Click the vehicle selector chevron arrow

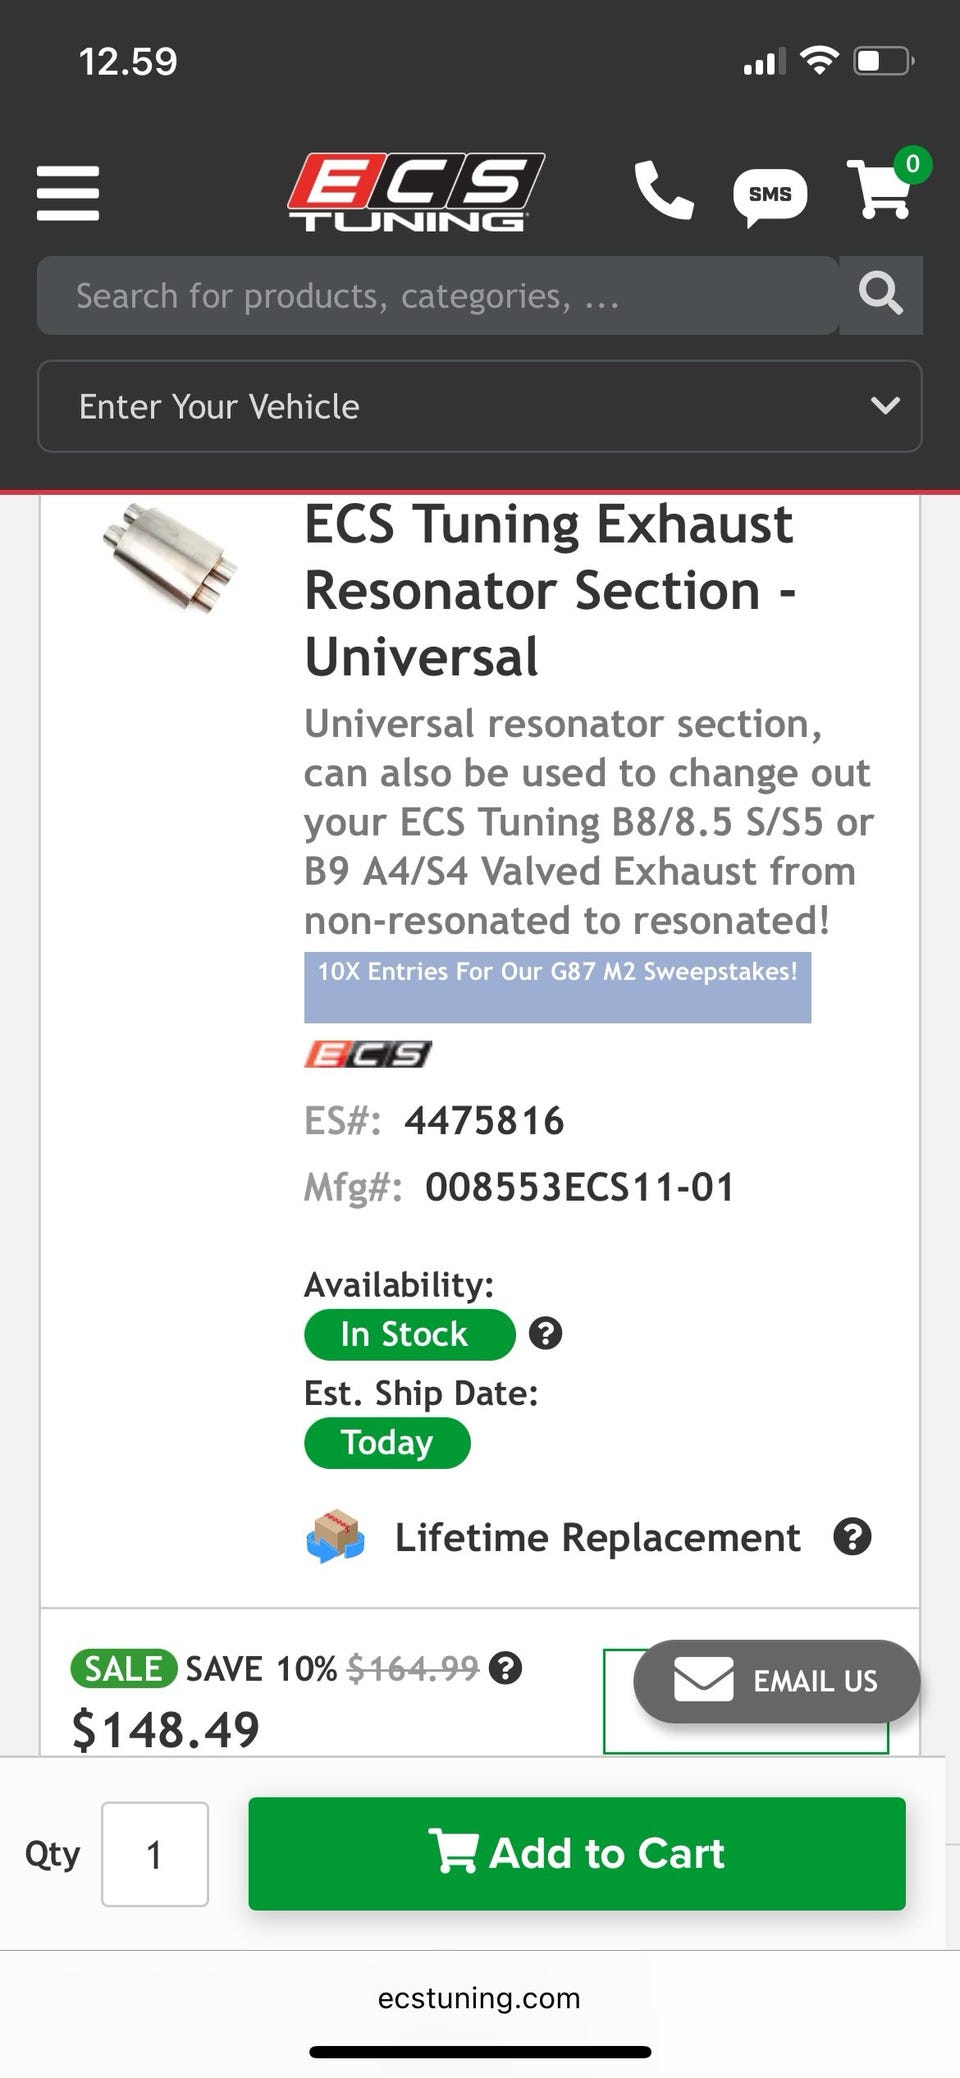point(885,406)
